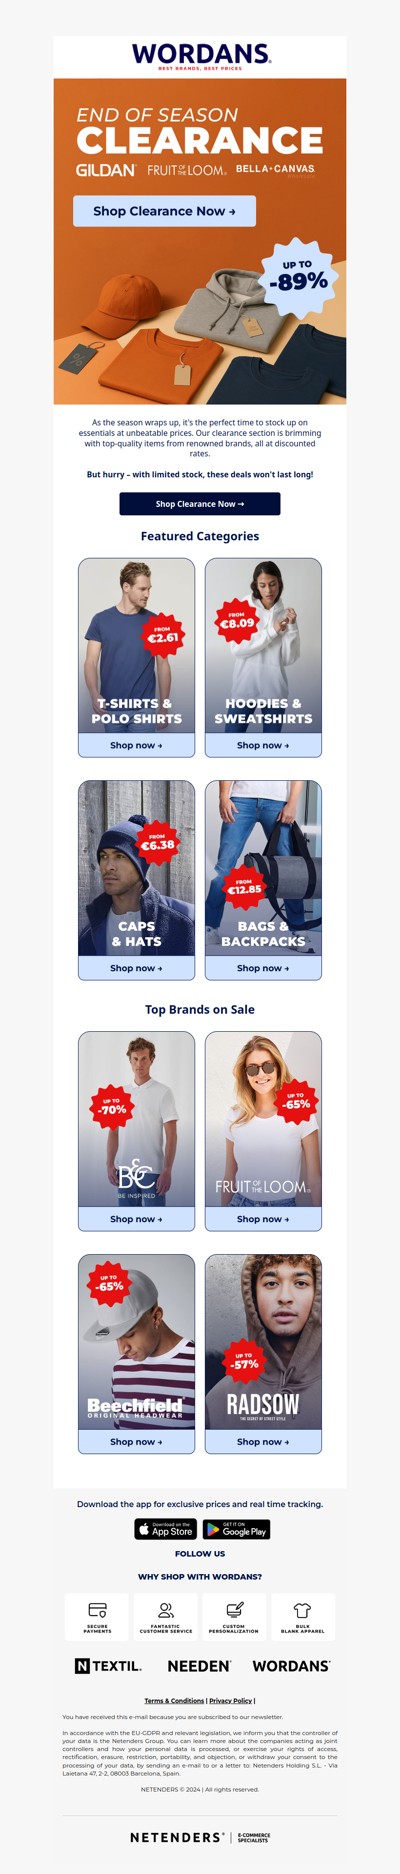Shop now for Fruit of the Loom

click(x=263, y=1219)
